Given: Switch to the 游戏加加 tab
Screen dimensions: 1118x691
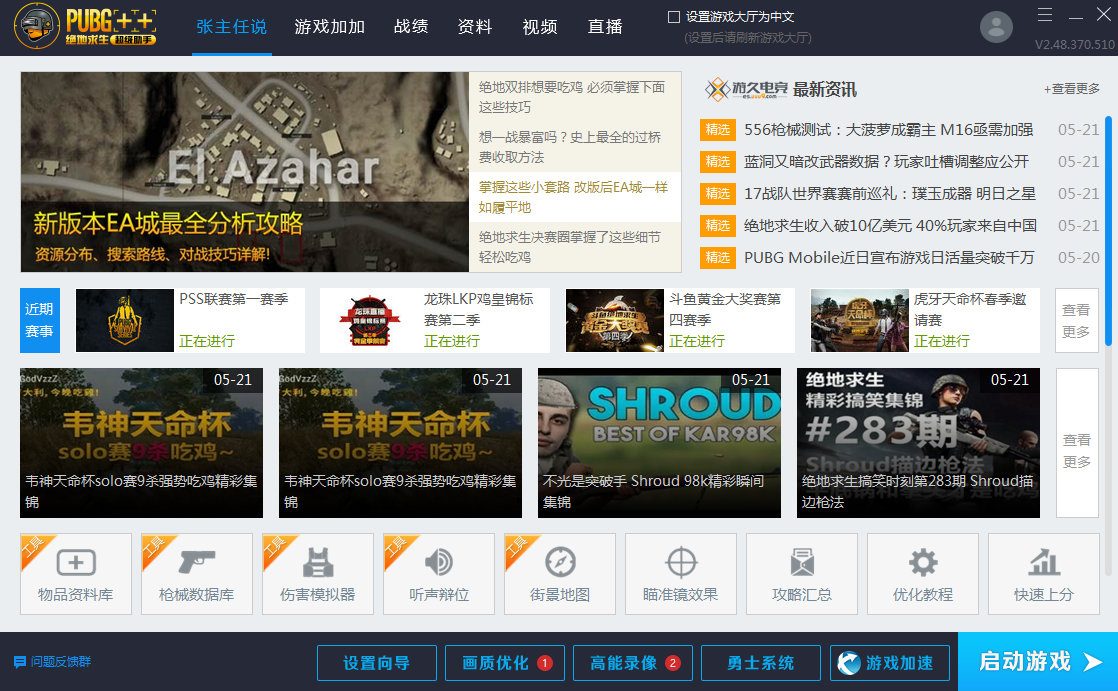Looking at the screenshot, I should pos(330,27).
